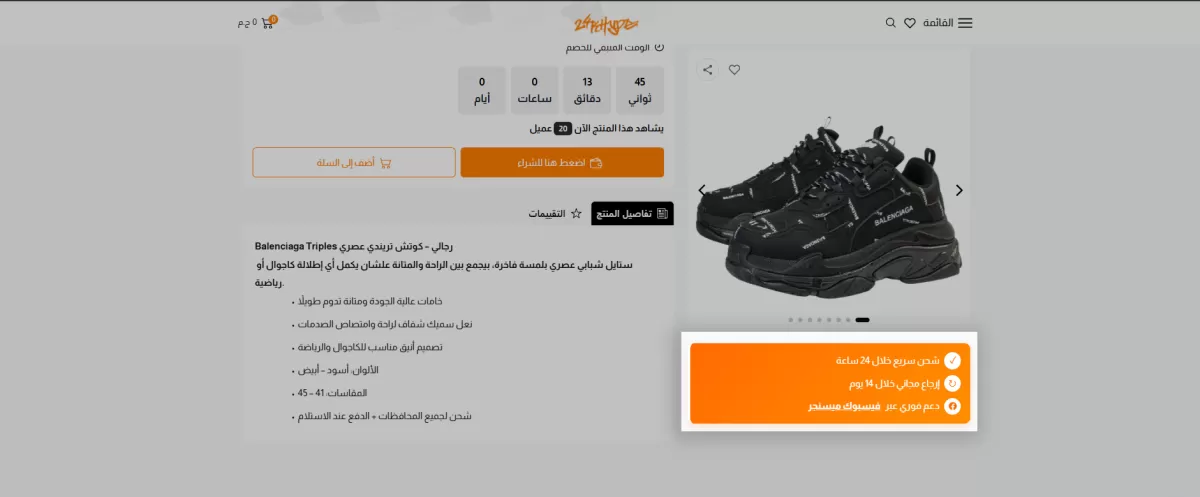The image size is (1200, 497).
Task: Show next product image with right arrow
Action: pos(959,190)
